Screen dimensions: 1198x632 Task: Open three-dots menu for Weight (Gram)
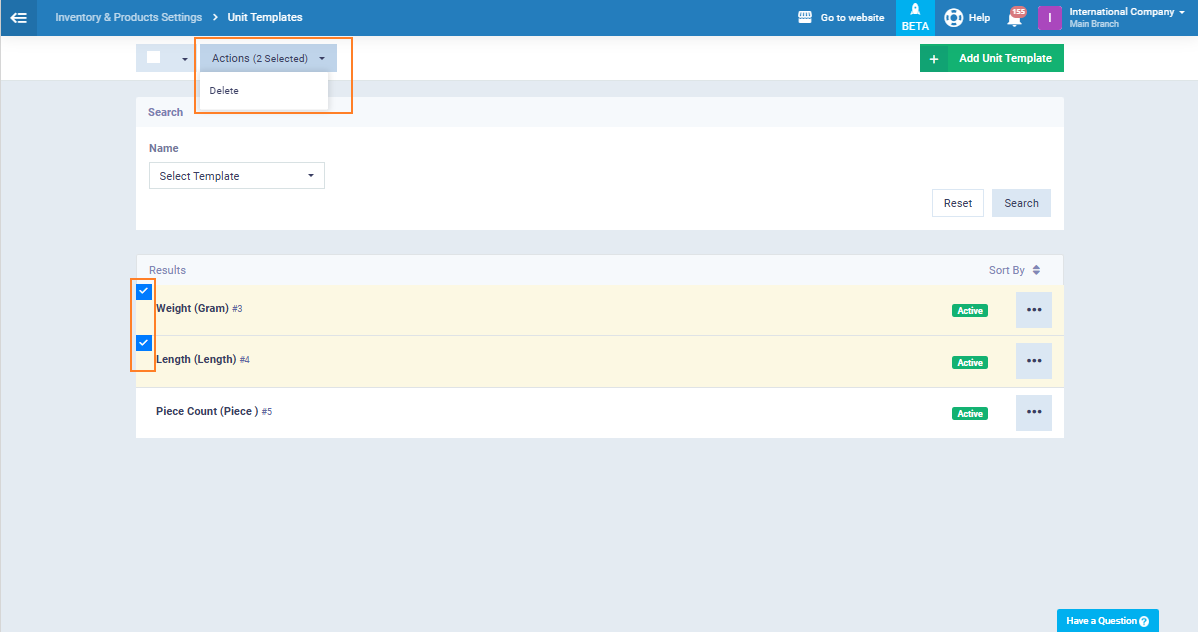(x=1033, y=310)
